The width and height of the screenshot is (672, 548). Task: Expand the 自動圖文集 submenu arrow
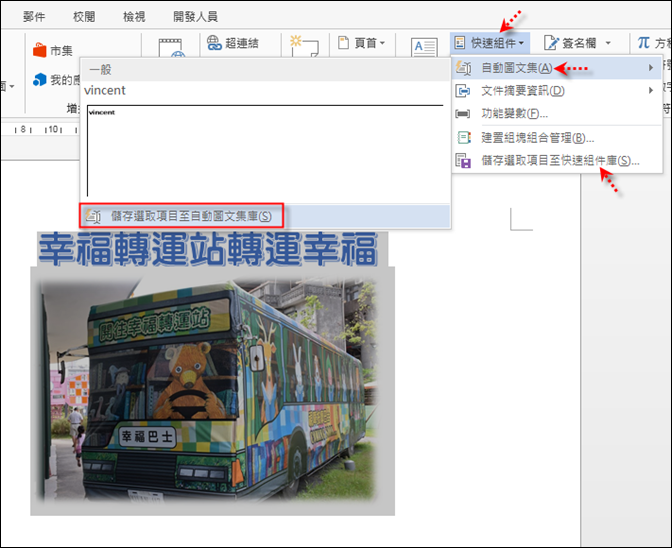(651, 68)
